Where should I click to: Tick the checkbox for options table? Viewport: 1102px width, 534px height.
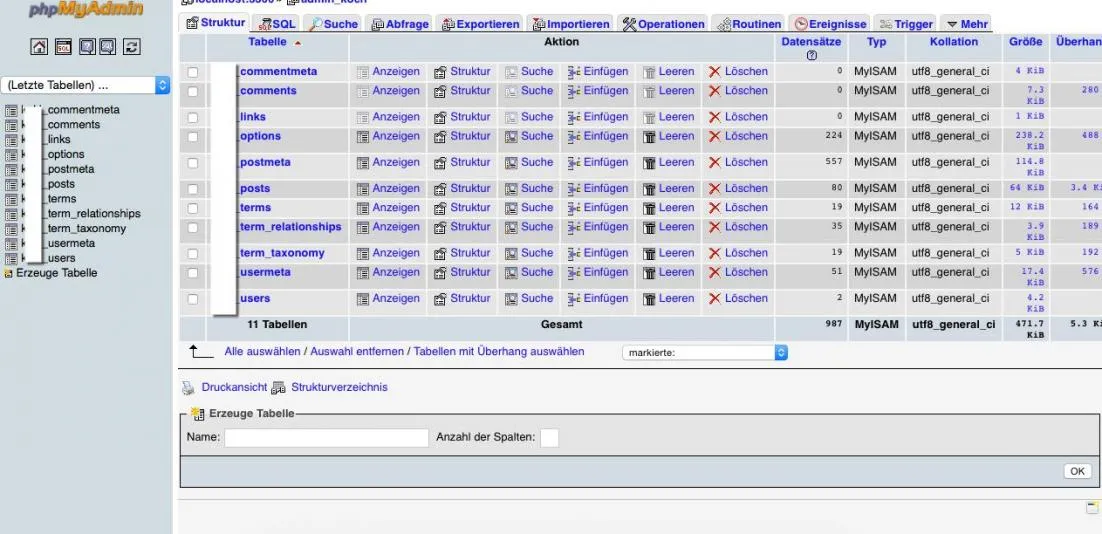pyautogui.click(x=193, y=136)
